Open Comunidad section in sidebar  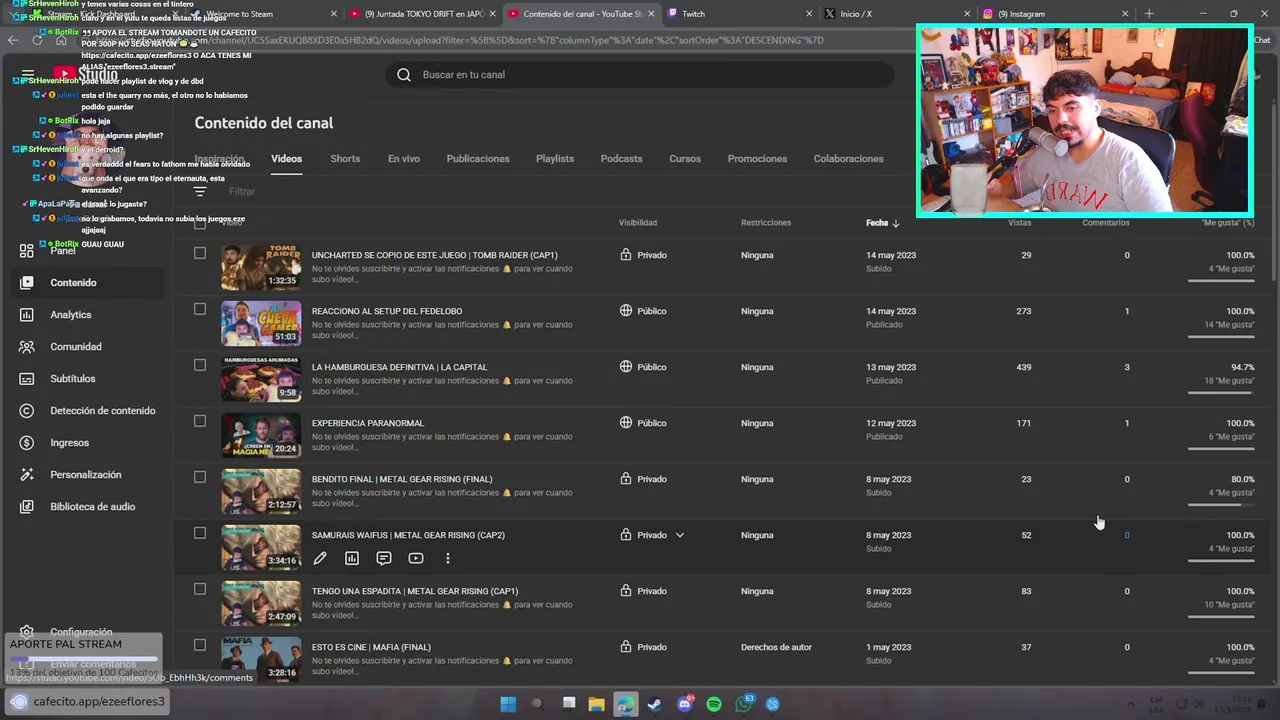point(75,347)
